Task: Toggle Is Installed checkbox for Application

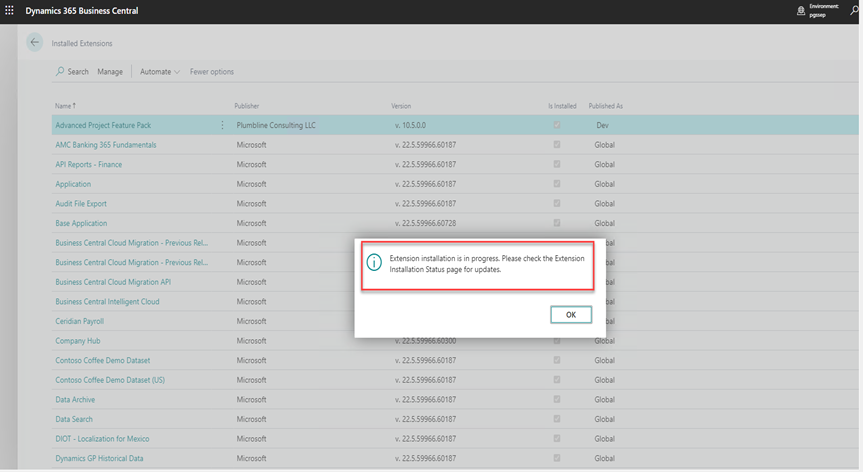Action: point(557,184)
